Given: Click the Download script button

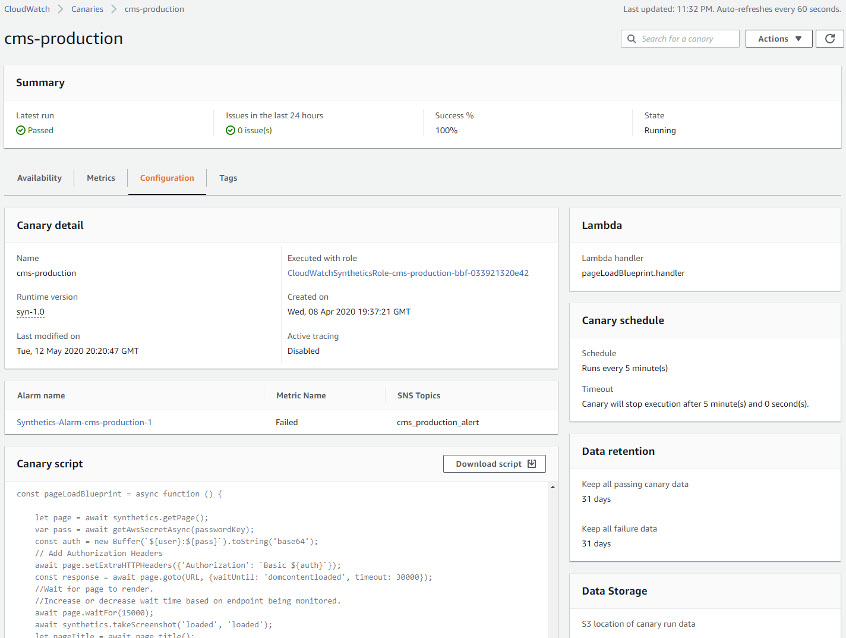Looking at the screenshot, I should click(x=495, y=464).
